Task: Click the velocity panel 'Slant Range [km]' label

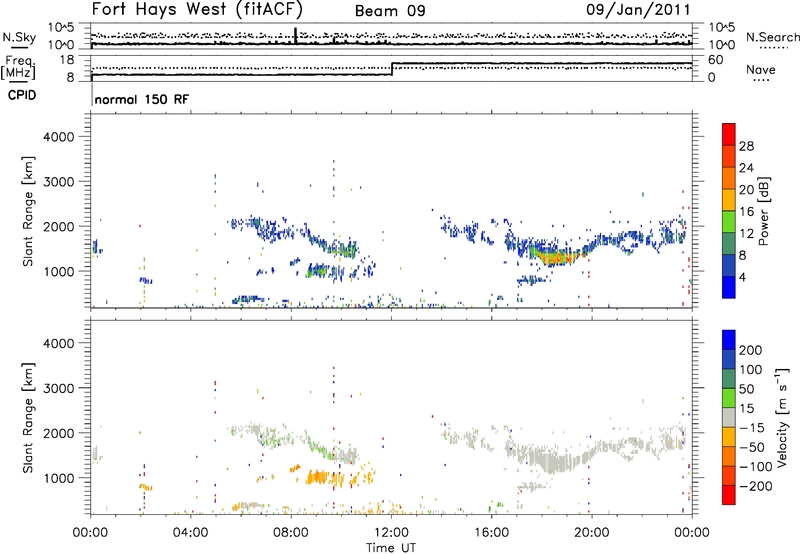Action: pos(28,417)
